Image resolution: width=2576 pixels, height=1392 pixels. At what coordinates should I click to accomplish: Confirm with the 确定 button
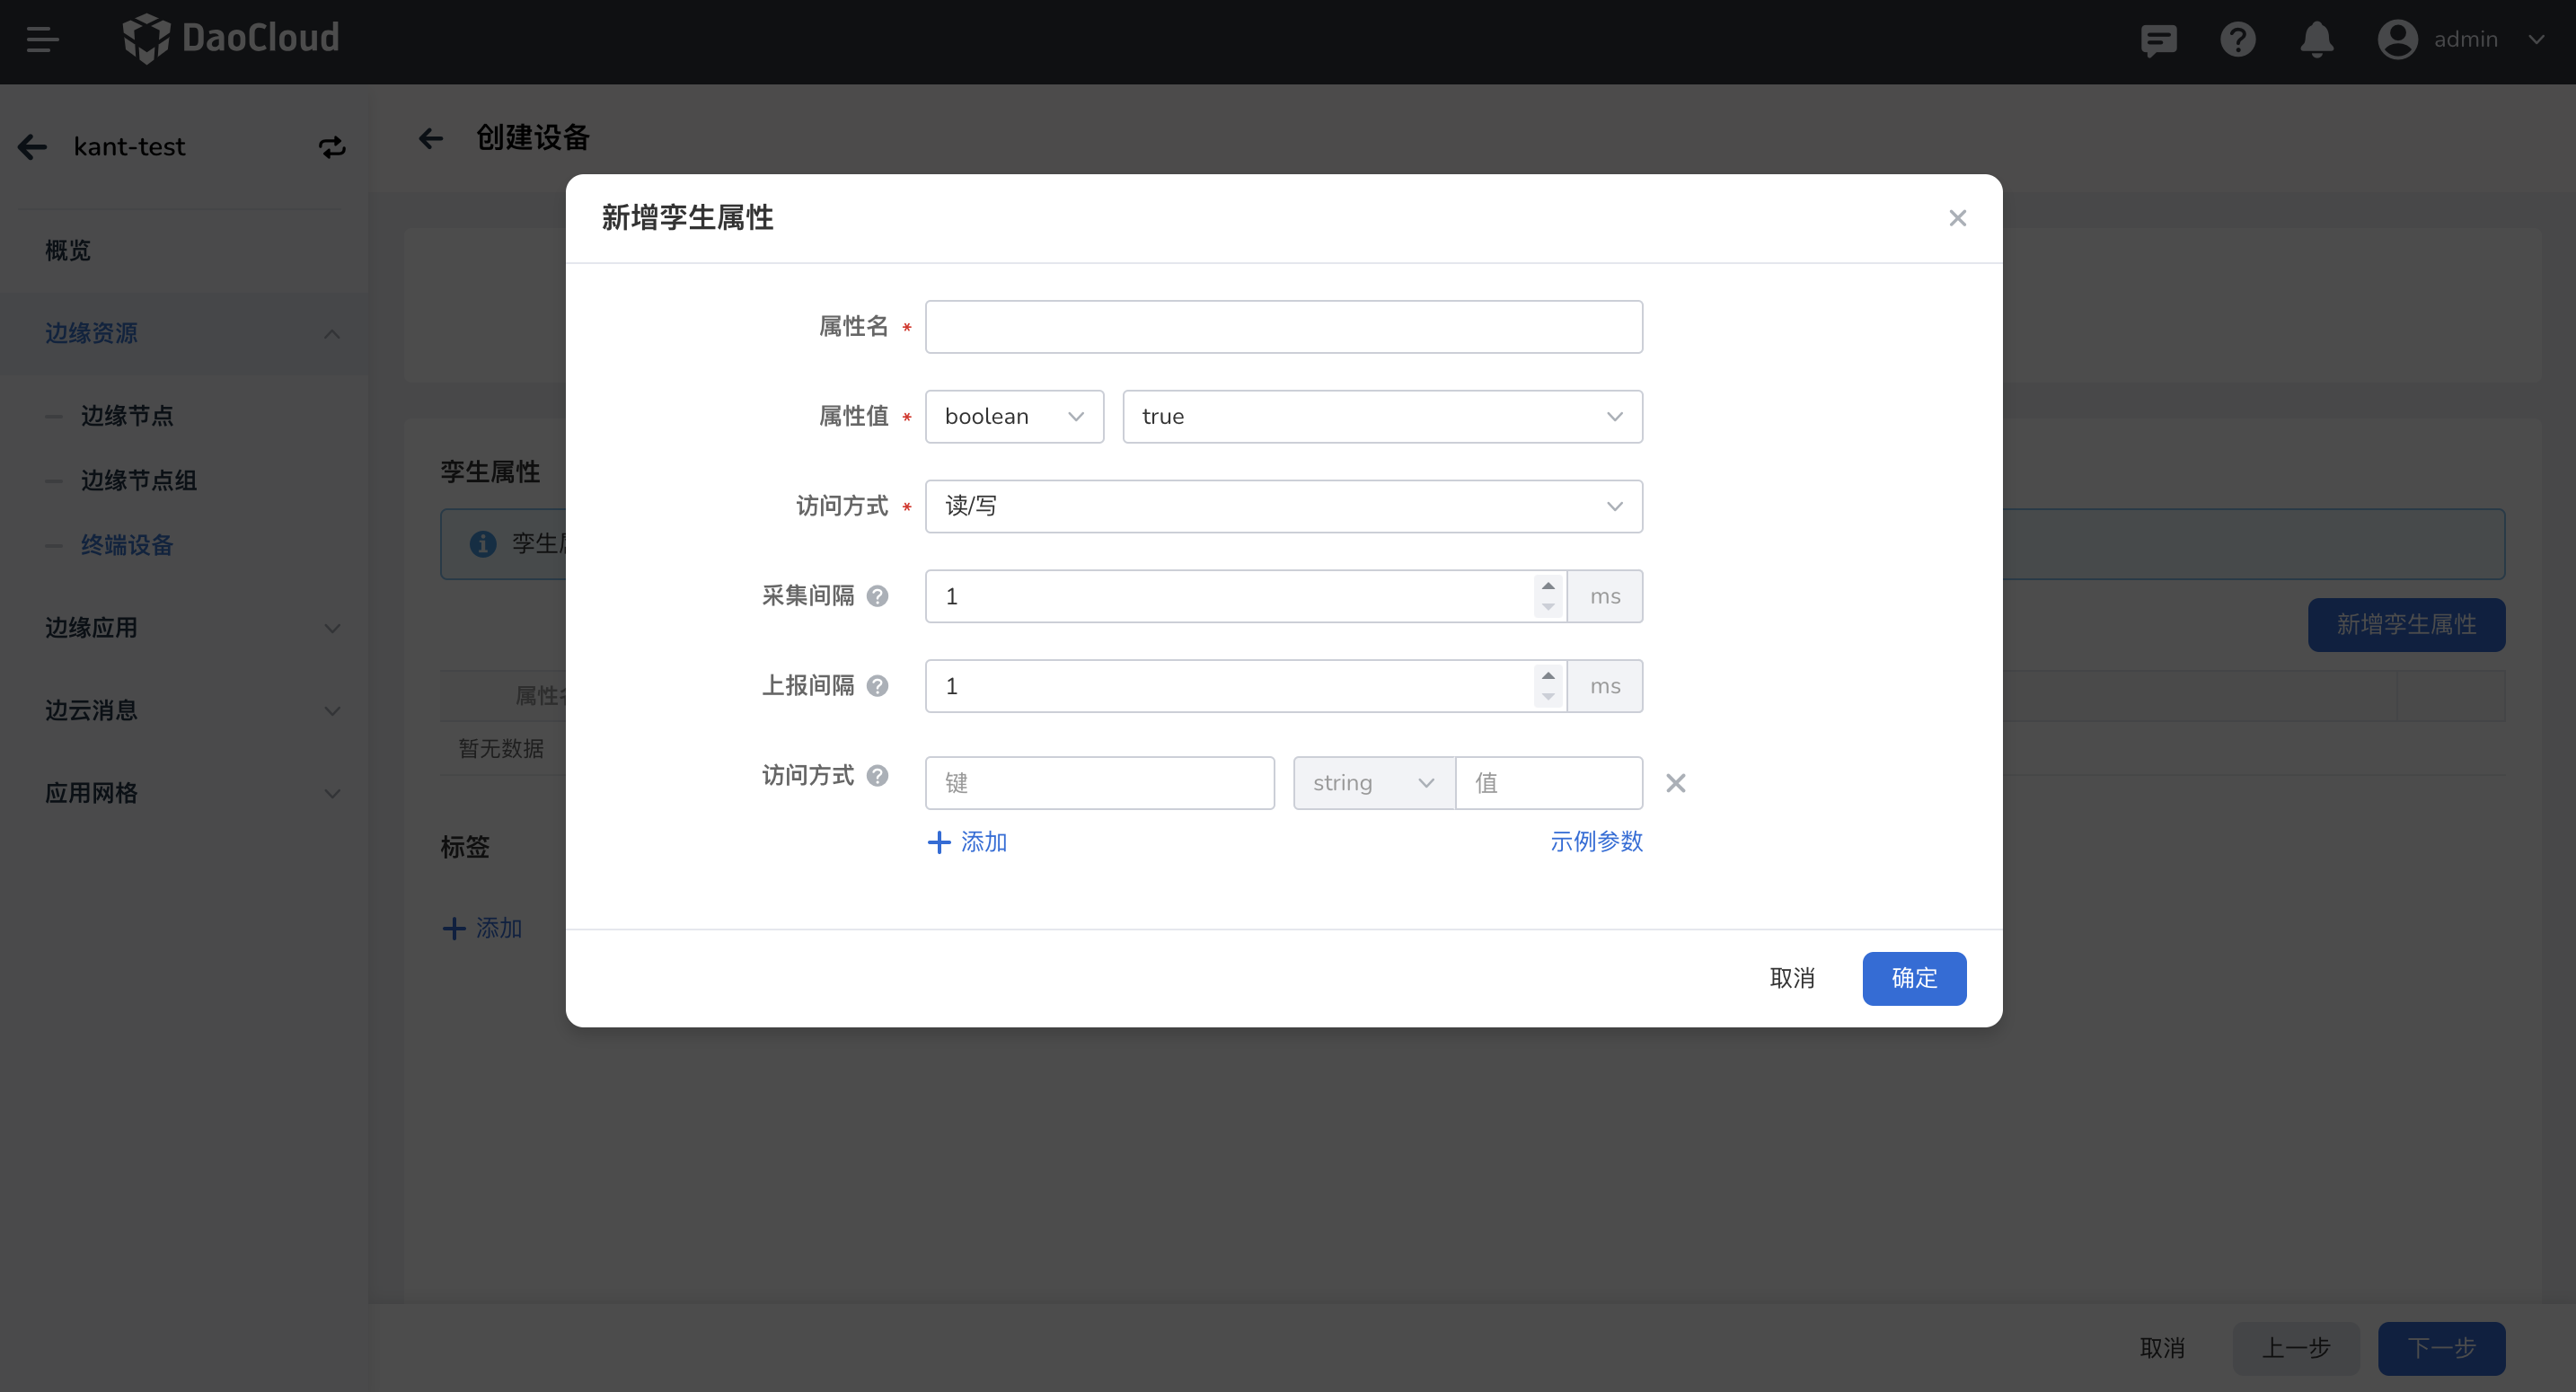1913,978
